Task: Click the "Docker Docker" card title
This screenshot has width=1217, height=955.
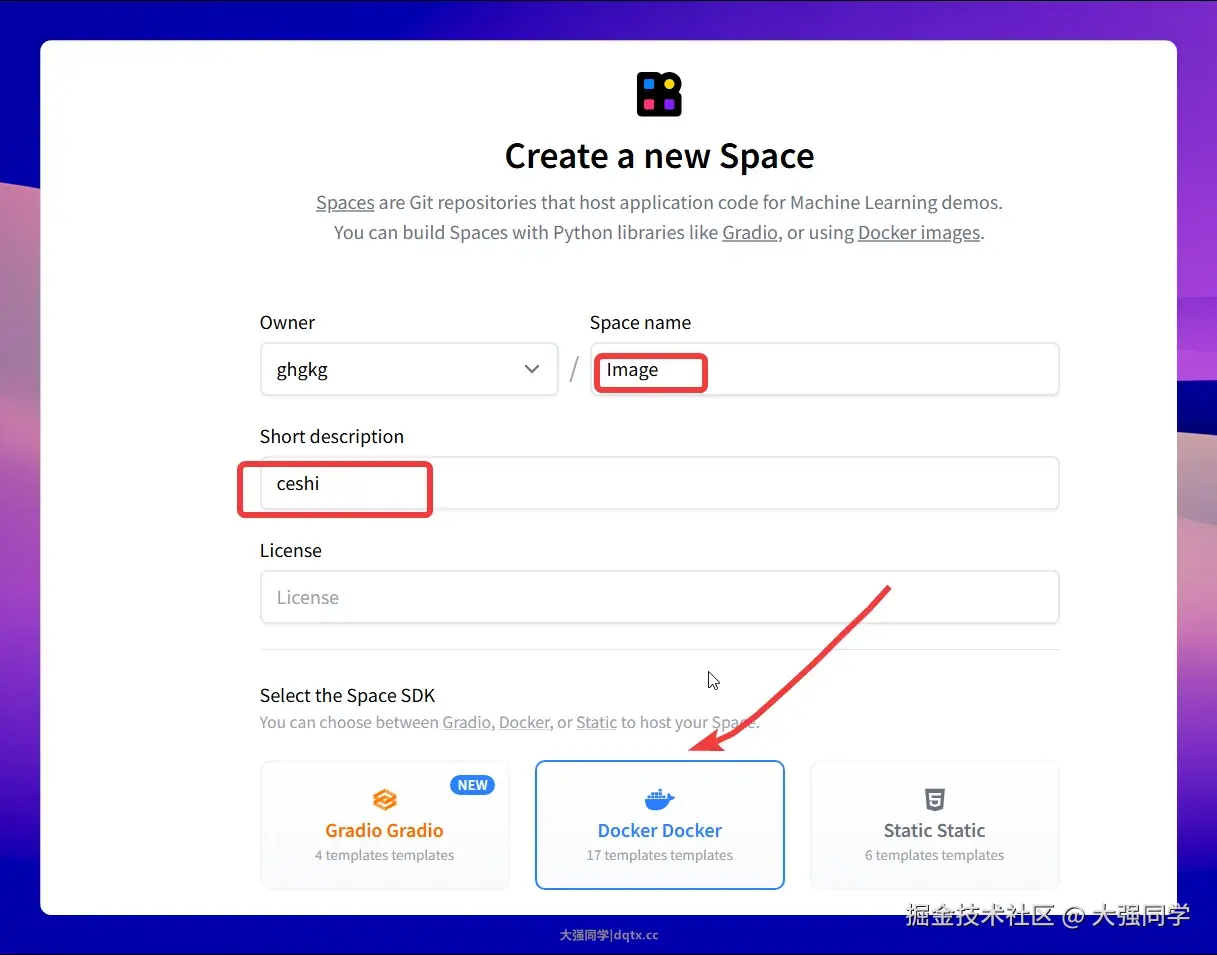Action: click(x=660, y=830)
